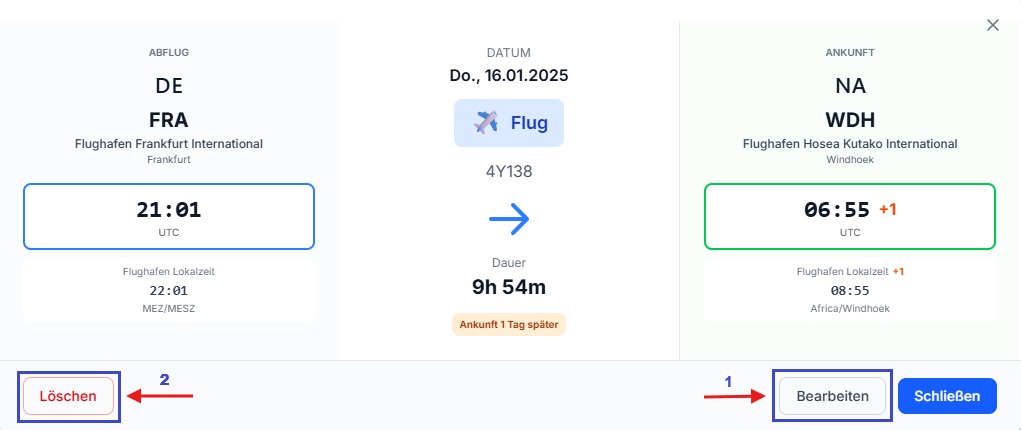This screenshot has height=430, width=1021.
Task: Click the 'Ankunft 1 Tag später' badge
Action: pos(509,324)
